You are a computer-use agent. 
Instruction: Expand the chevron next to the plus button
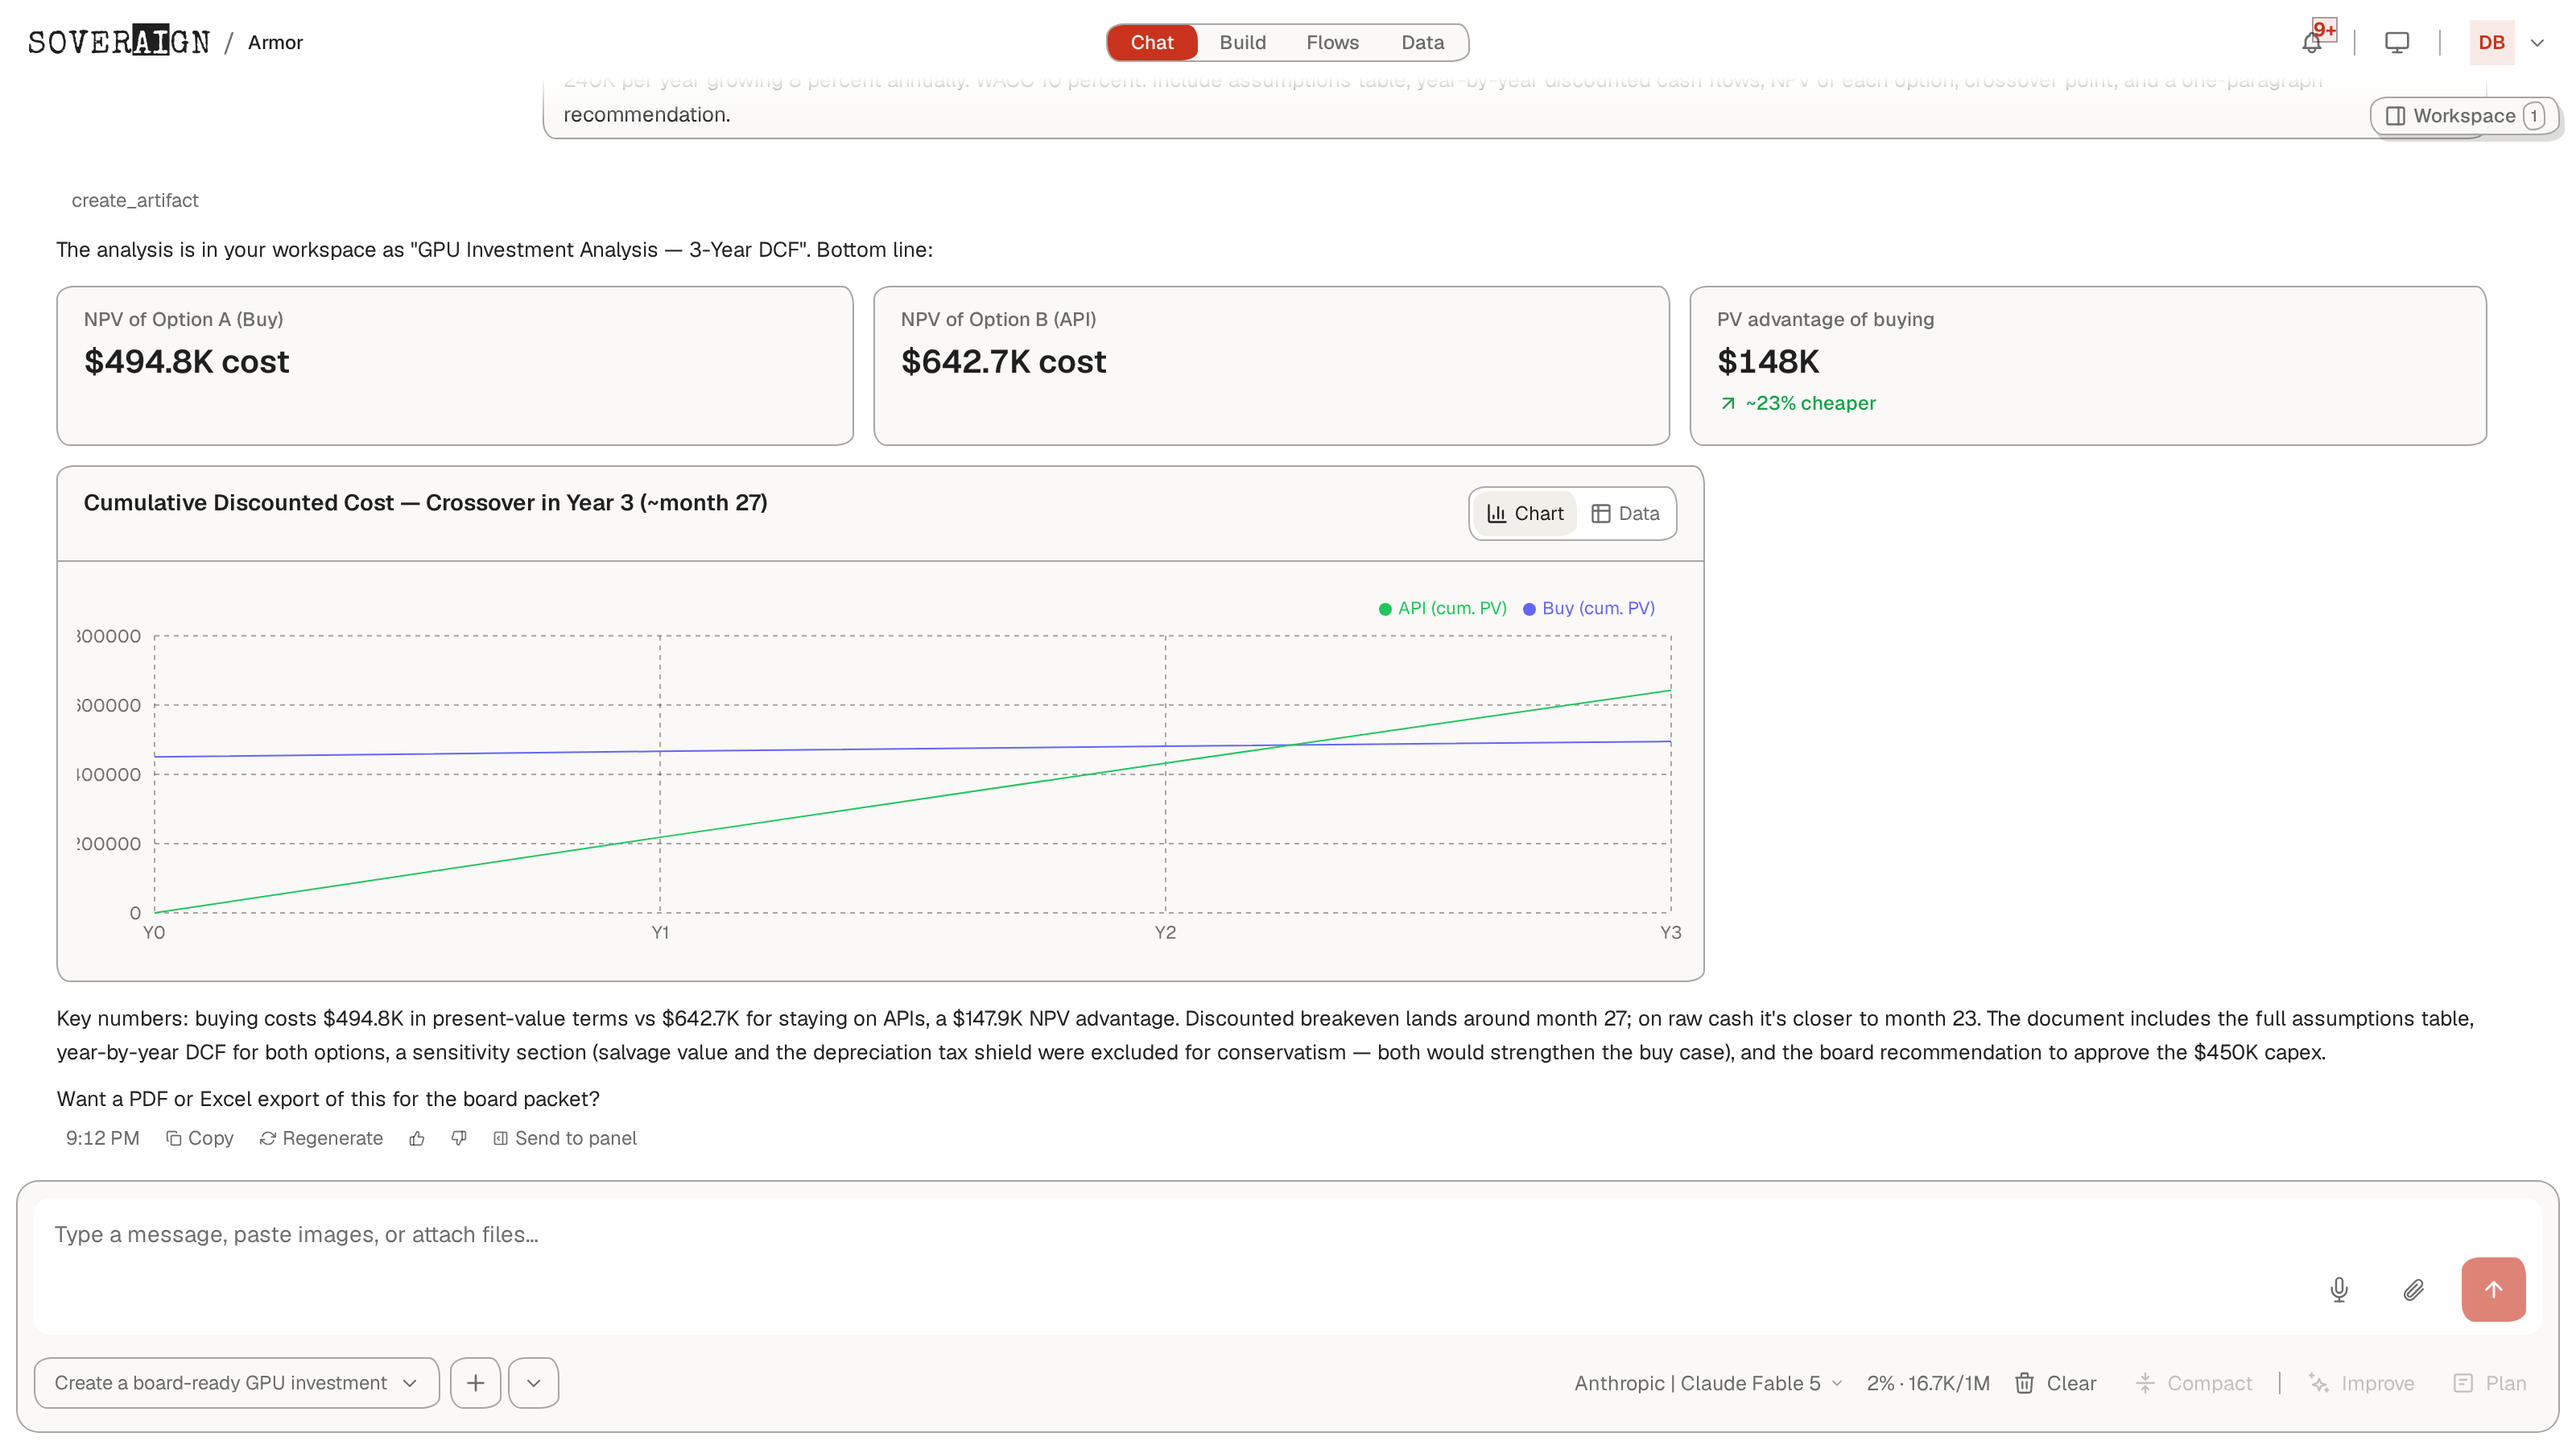click(x=533, y=1383)
